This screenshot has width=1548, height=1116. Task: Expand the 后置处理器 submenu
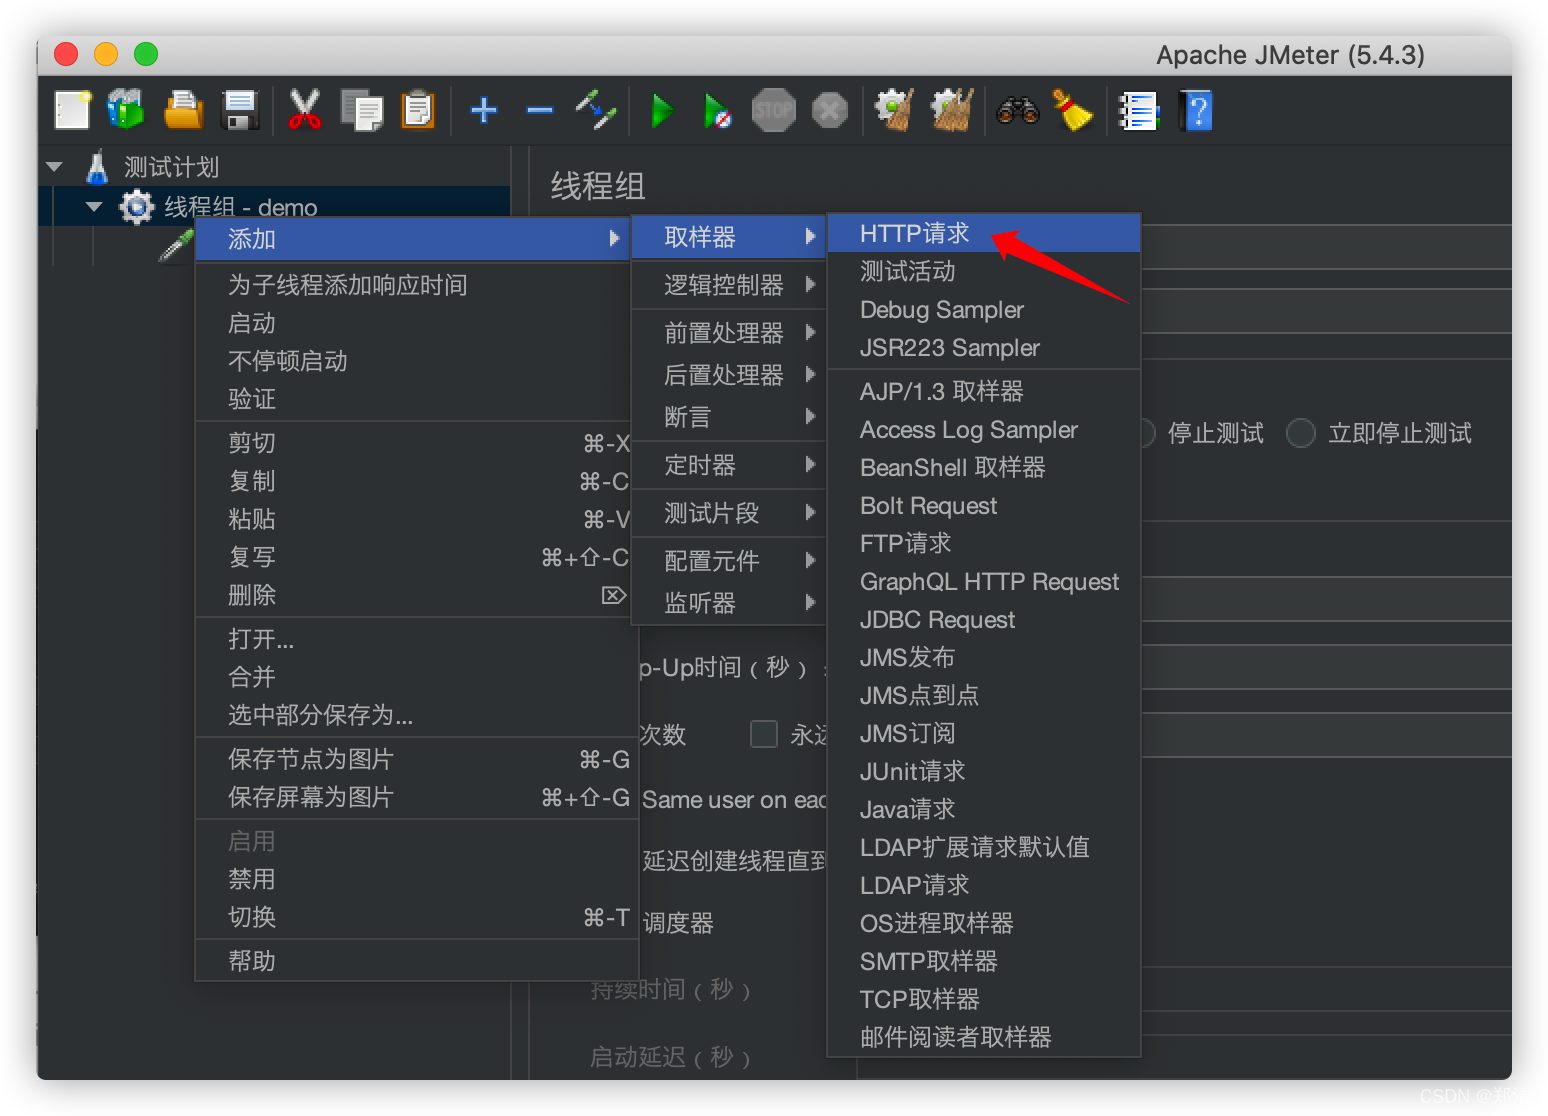[x=728, y=375]
